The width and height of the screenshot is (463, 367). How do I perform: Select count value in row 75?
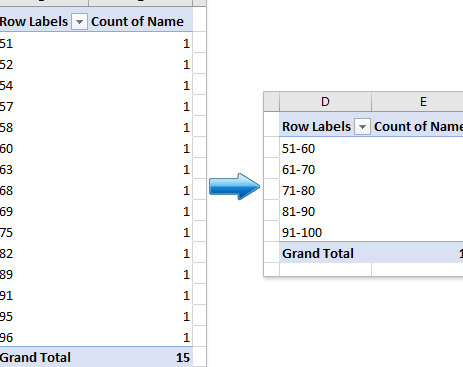(186, 233)
